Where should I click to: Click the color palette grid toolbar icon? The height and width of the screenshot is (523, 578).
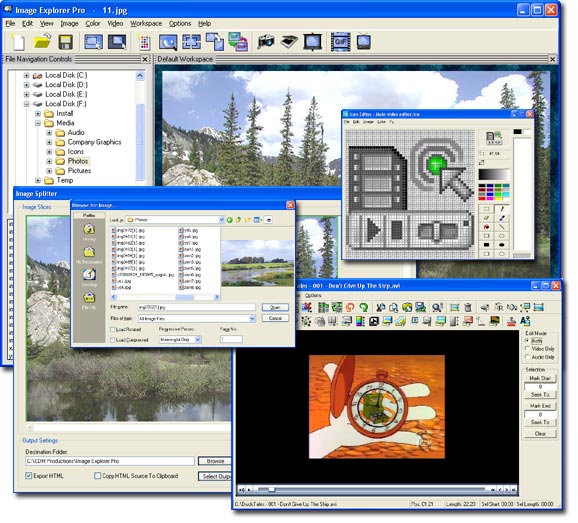(x=145, y=42)
